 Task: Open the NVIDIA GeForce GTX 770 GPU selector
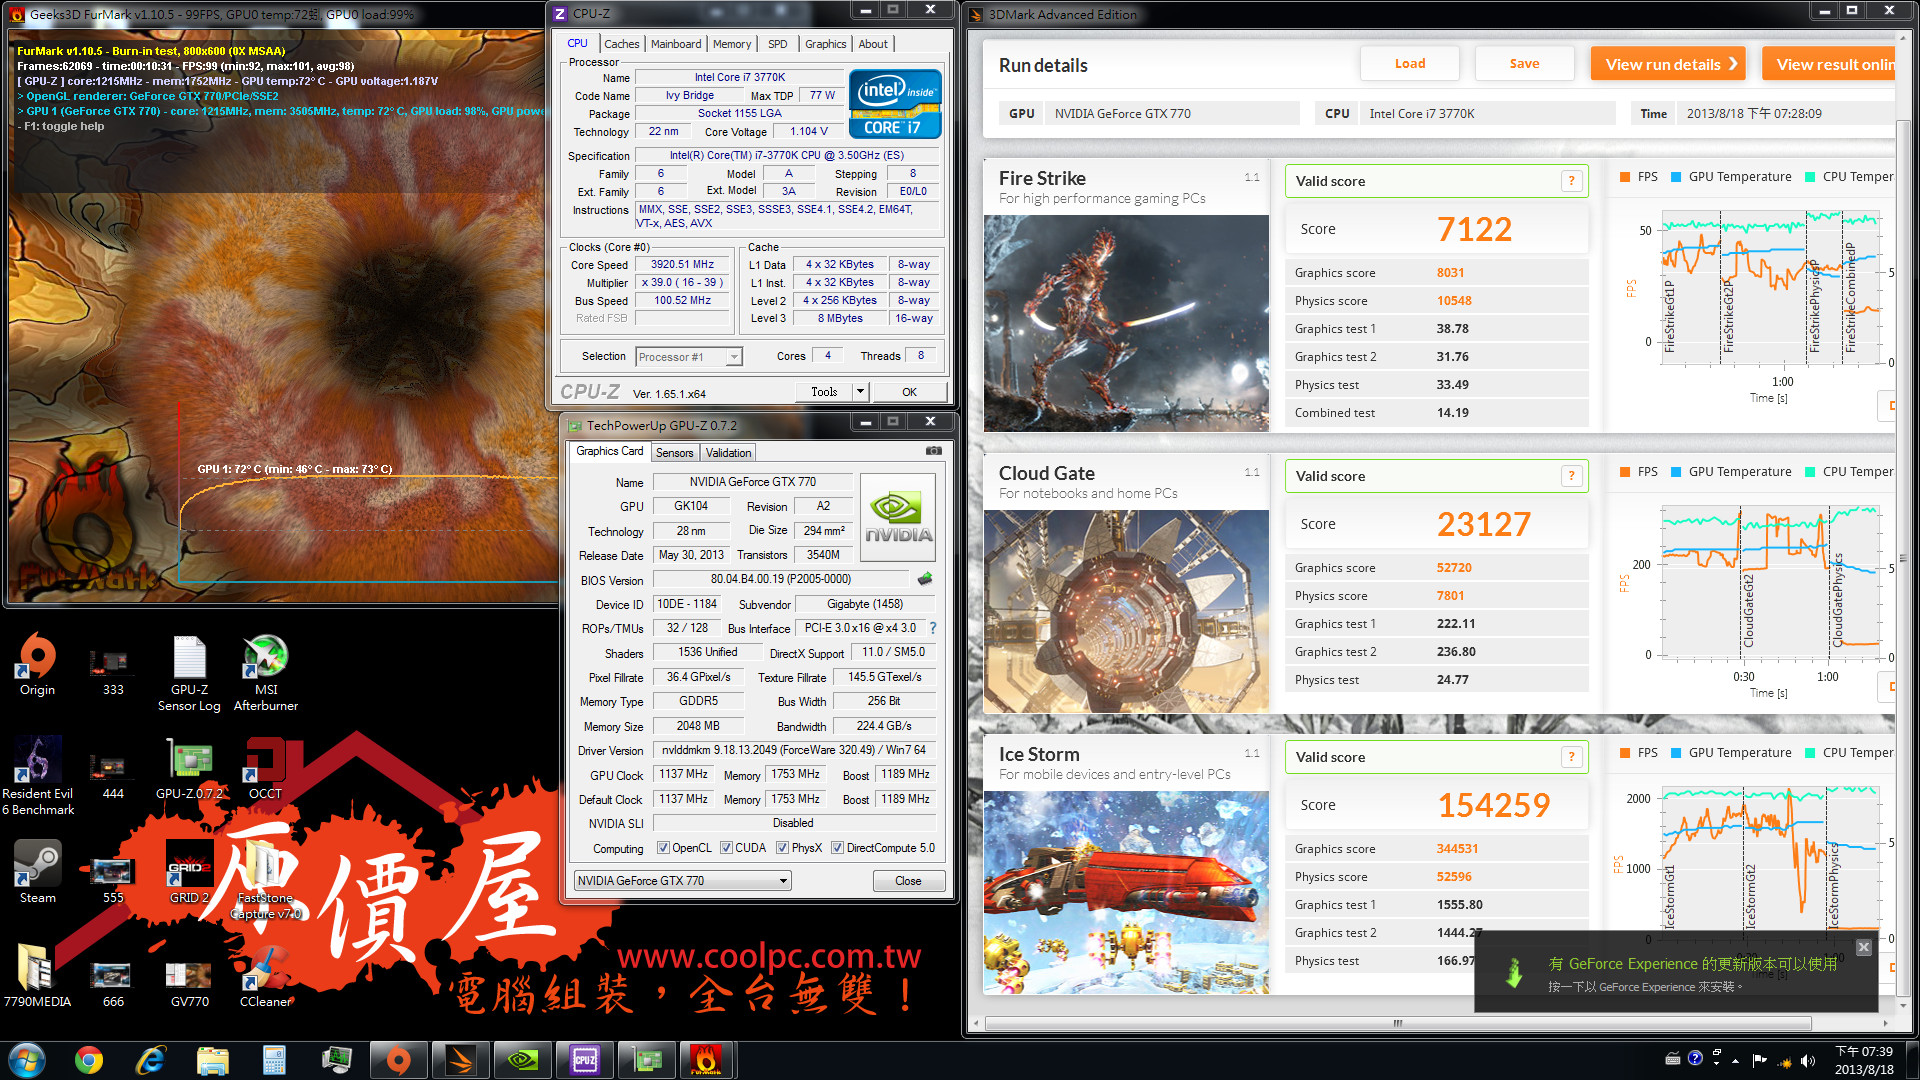click(x=682, y=881)
